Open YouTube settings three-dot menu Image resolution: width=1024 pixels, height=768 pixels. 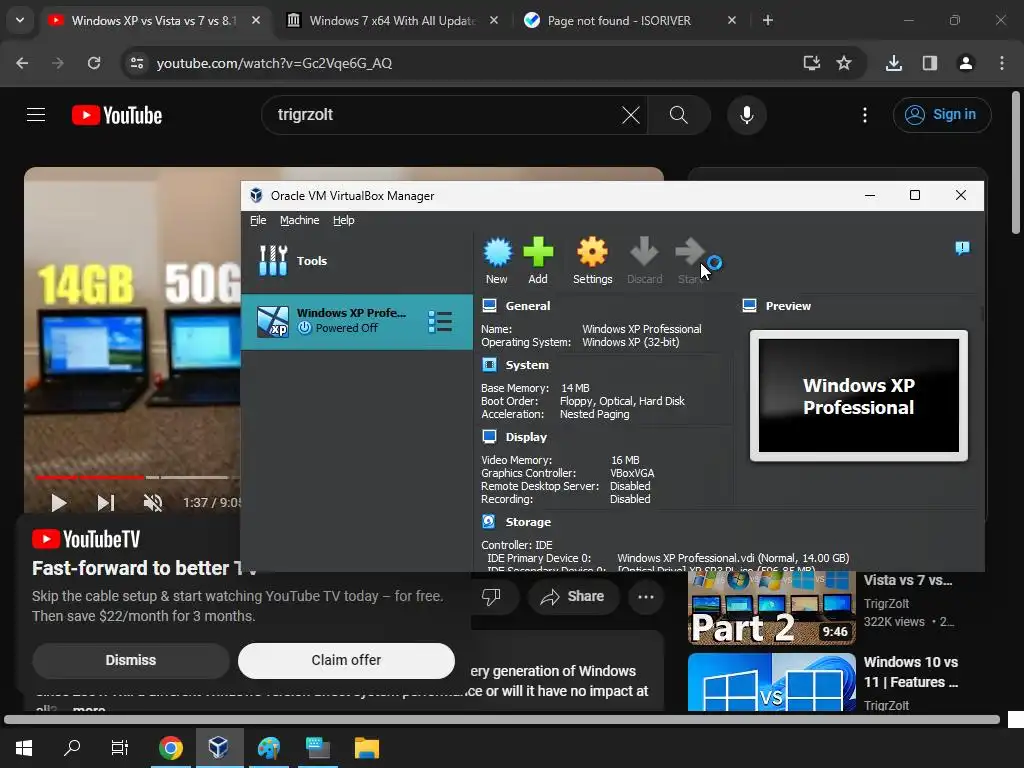coord(865,116)
